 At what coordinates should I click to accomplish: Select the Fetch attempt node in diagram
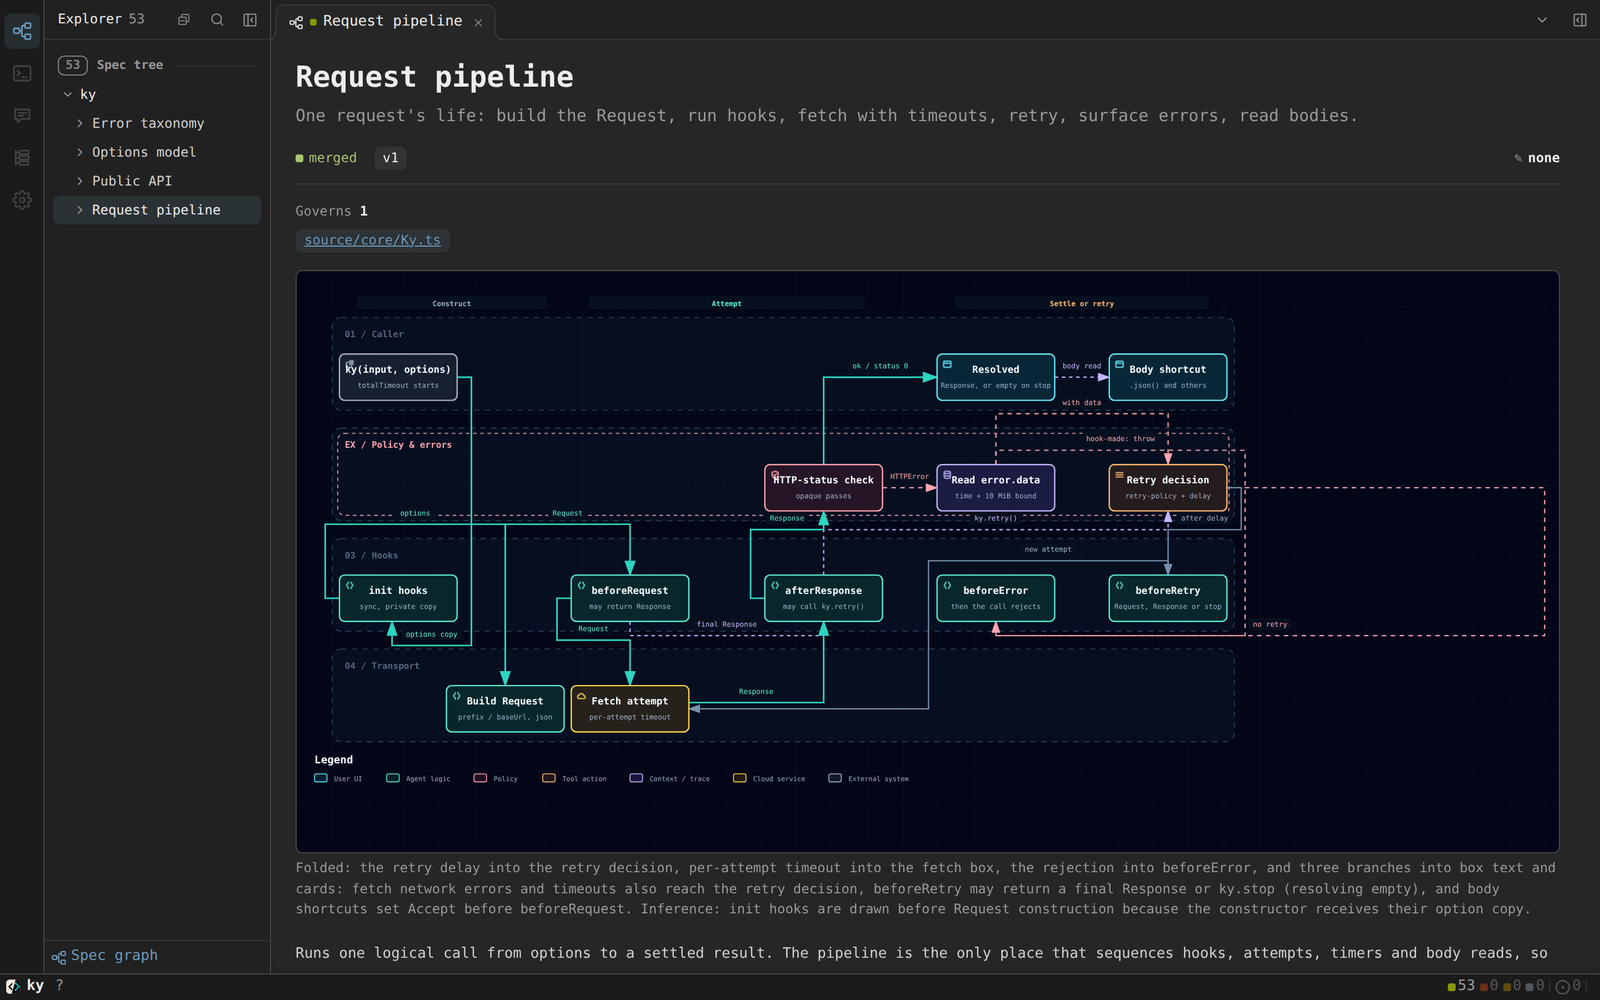click(x=630, y=709)
